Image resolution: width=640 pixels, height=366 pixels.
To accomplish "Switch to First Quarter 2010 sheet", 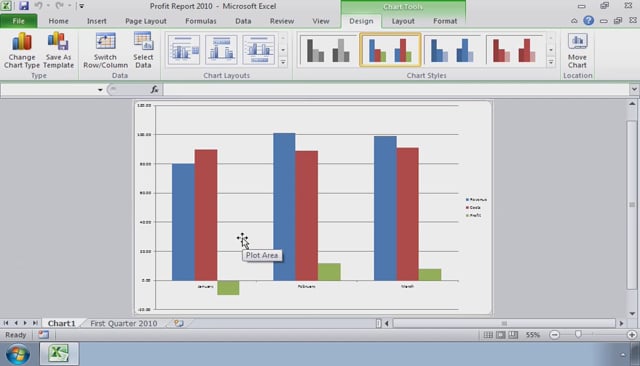I will tap(124, 323).
